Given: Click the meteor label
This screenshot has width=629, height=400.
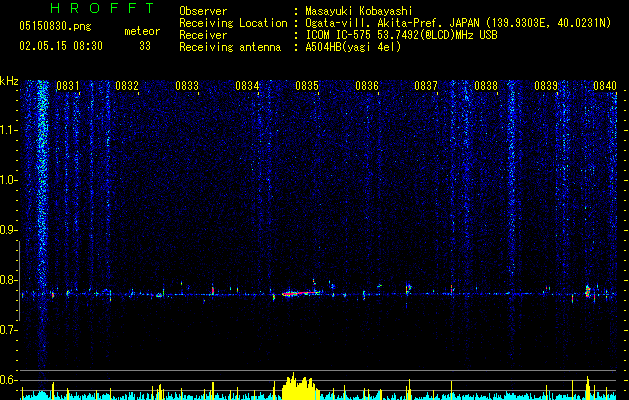Looking at the screenshot, I should point(142,31).
